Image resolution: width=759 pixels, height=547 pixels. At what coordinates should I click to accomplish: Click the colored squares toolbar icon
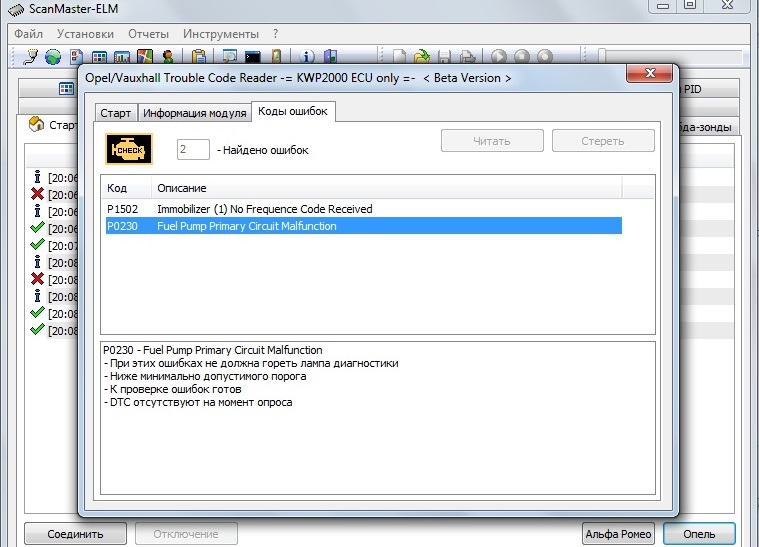tap(145, 57)
